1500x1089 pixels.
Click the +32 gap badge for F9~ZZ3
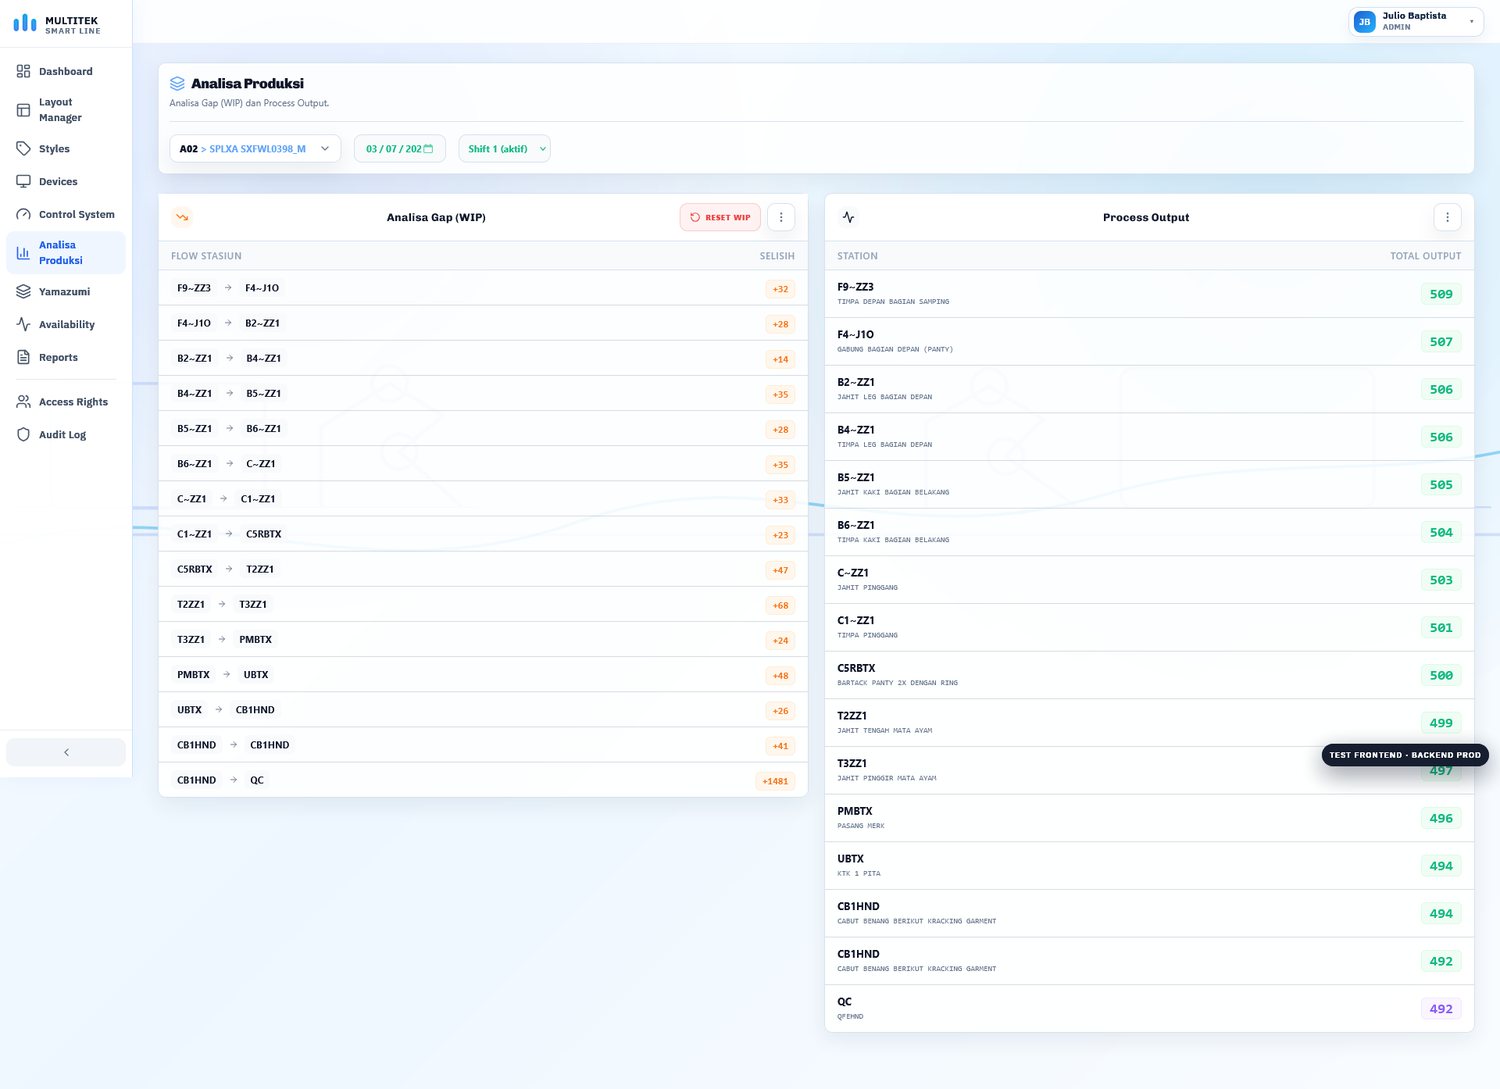(x=780, y=289)
